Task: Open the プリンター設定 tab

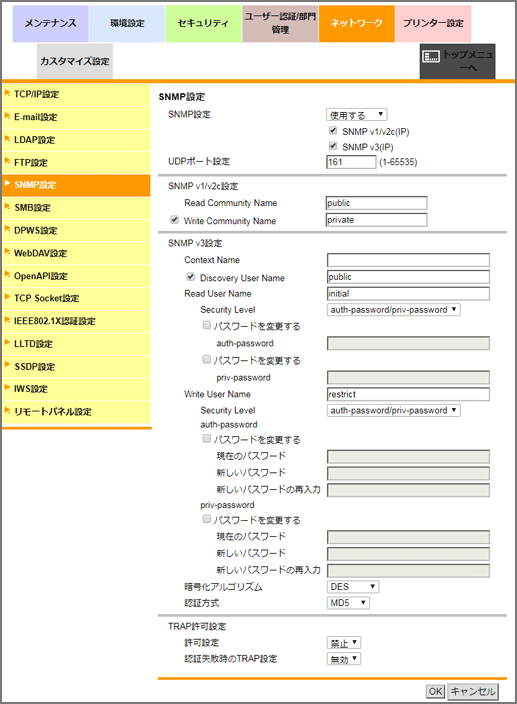Action: pos(433,24)
